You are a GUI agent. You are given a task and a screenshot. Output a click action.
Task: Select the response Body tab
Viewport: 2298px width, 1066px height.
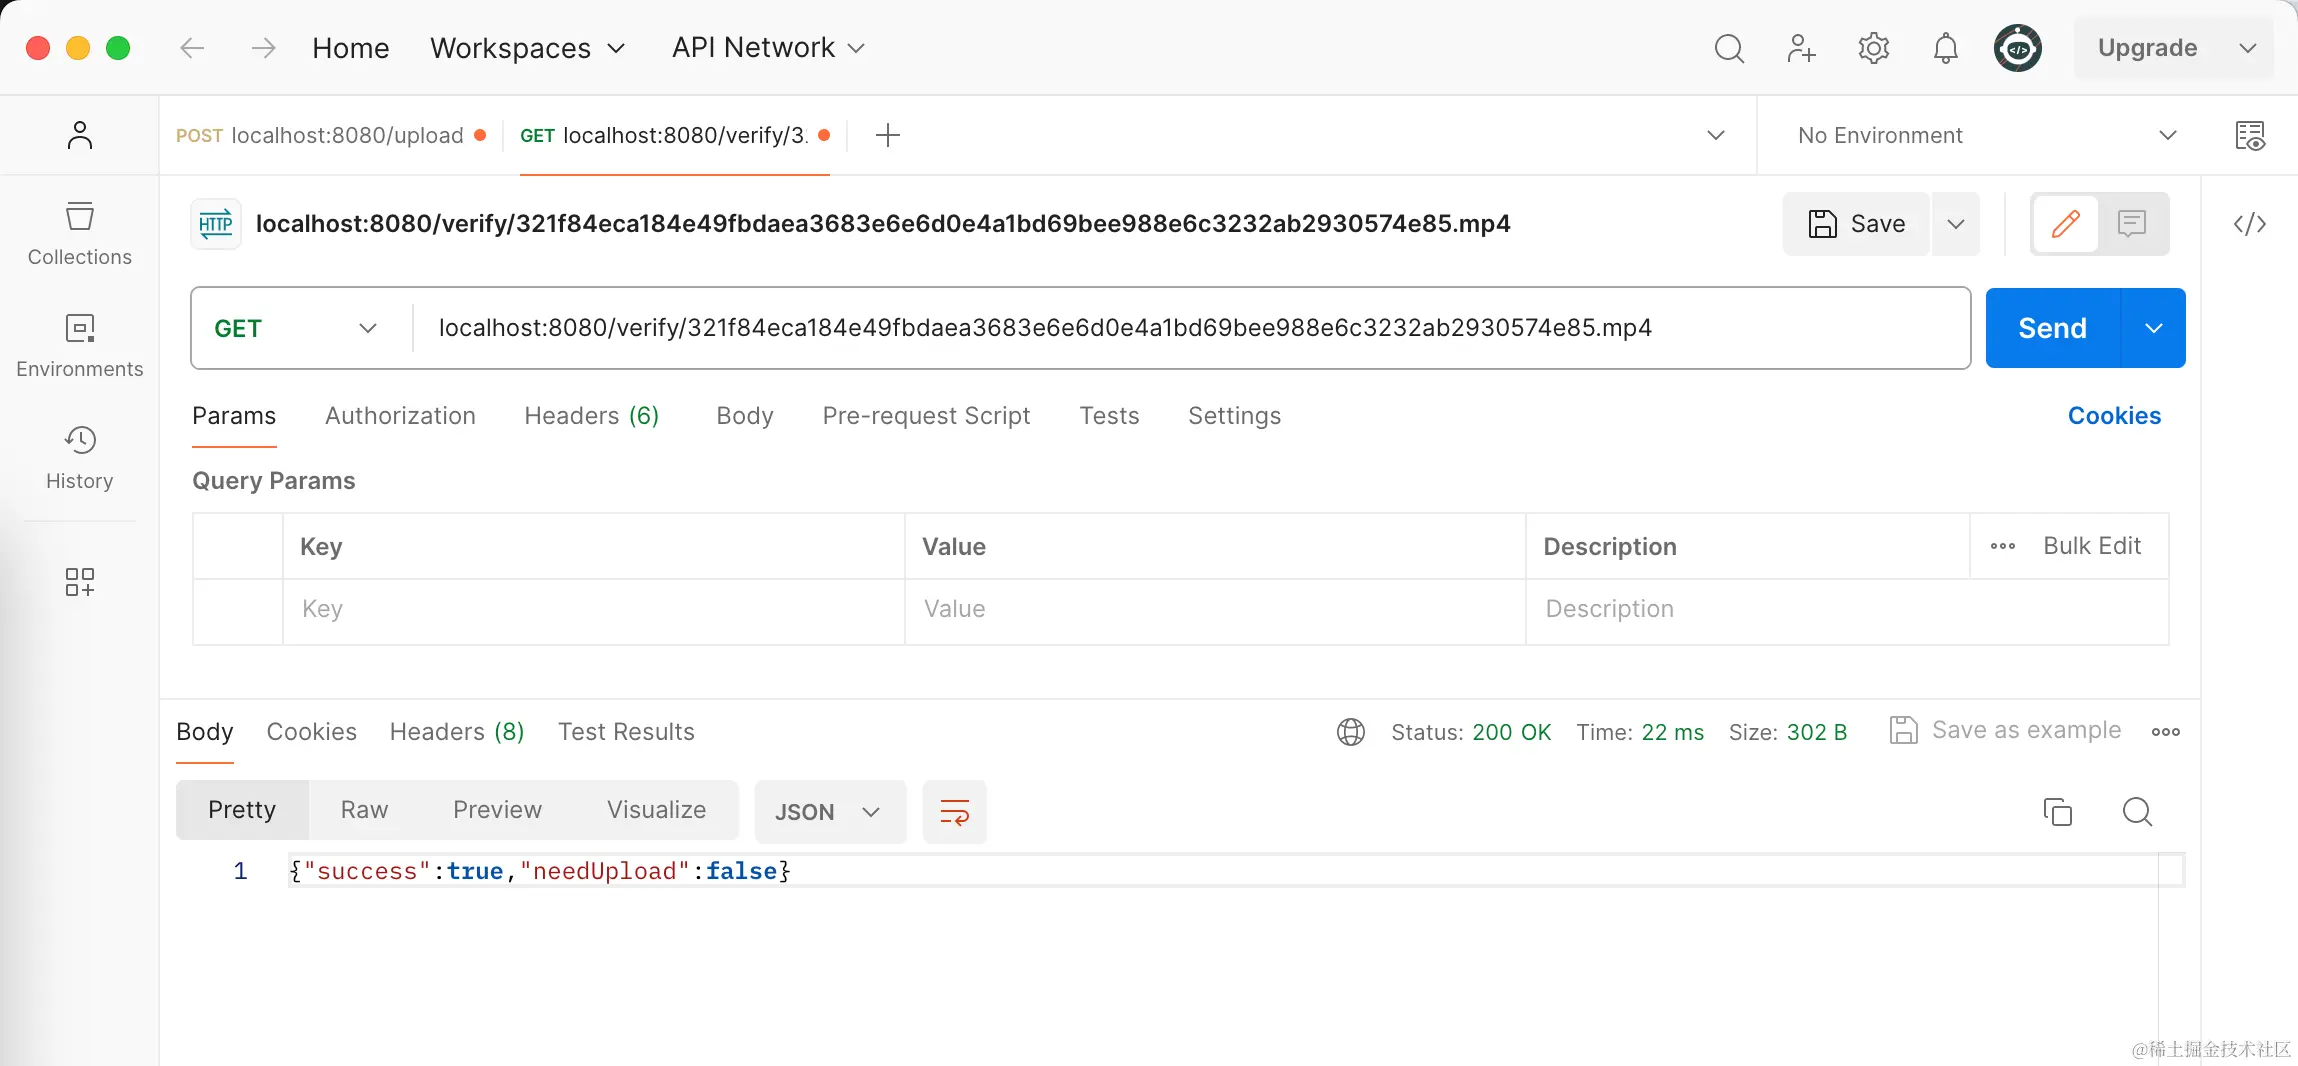click(x=204, y=732)
